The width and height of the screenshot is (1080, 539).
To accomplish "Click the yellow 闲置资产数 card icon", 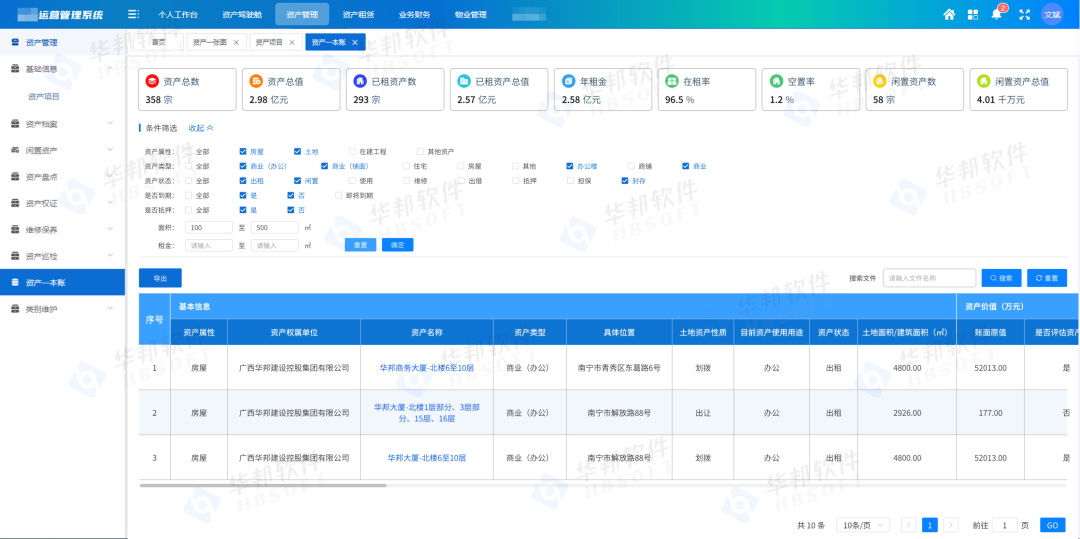I will 880,81.
